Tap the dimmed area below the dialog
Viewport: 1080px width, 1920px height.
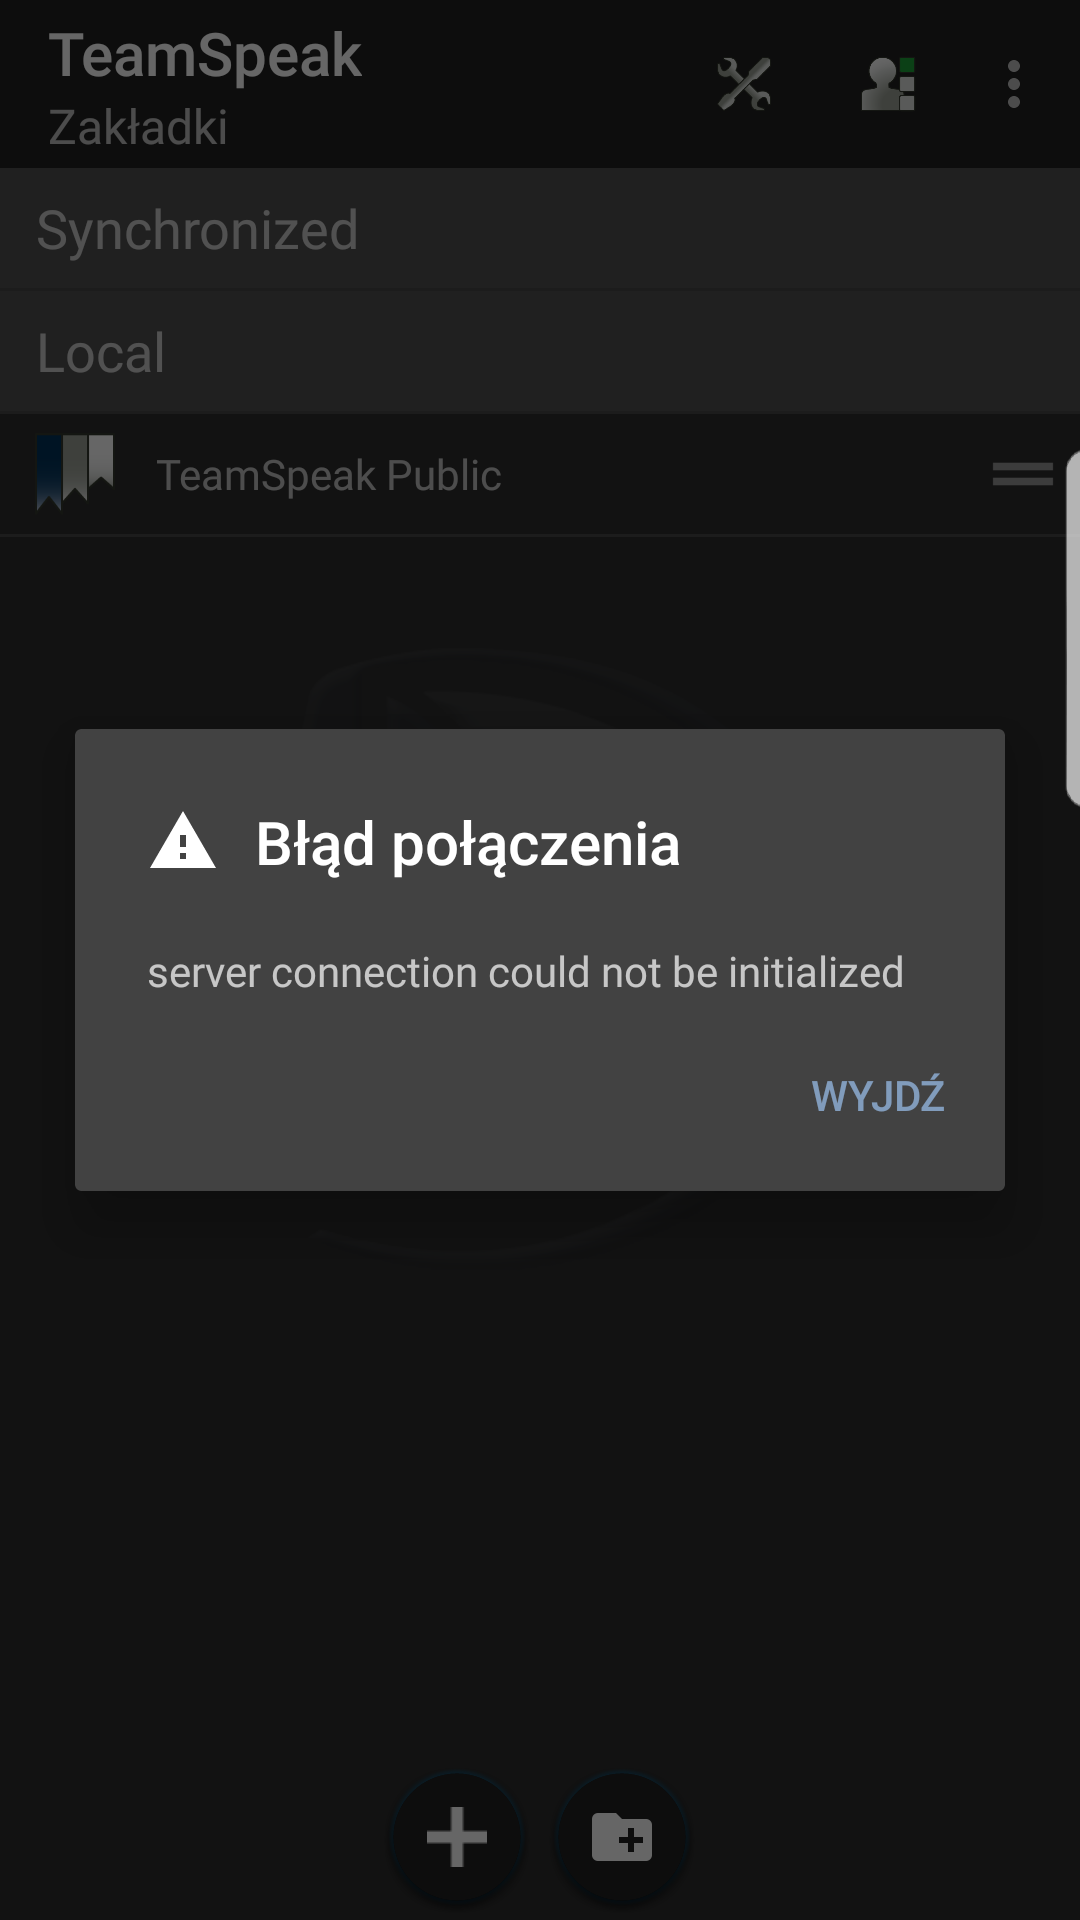coord(540,1480)
